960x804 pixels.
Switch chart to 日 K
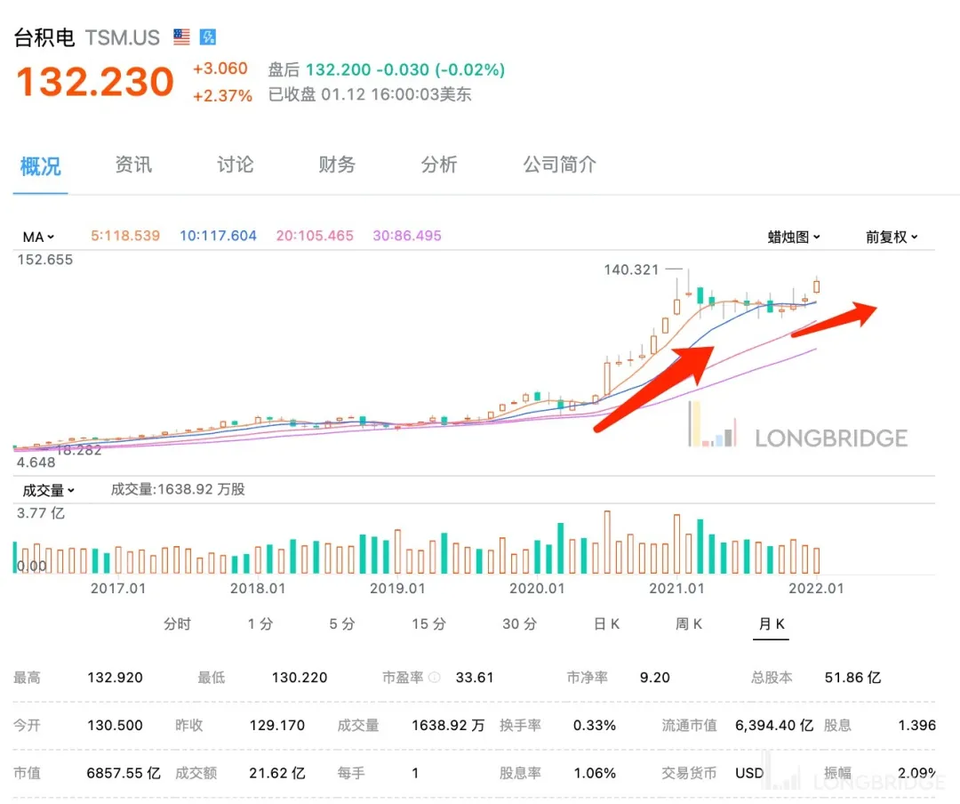pos(607,624)
